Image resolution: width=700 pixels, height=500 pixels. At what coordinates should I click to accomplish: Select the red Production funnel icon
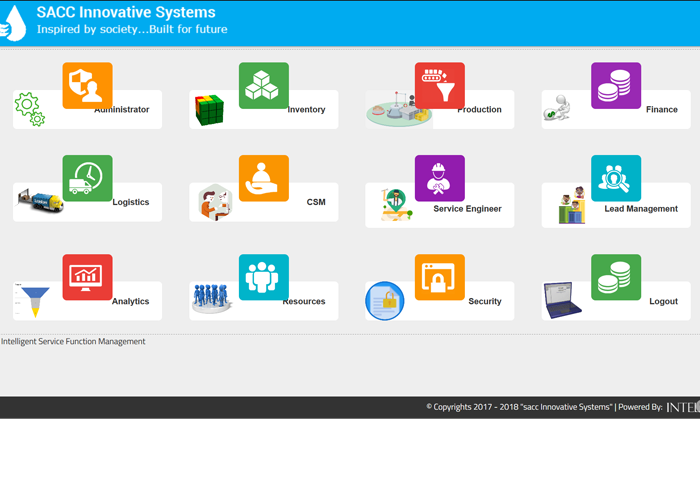pyautogui.click(x=439, y=86)
